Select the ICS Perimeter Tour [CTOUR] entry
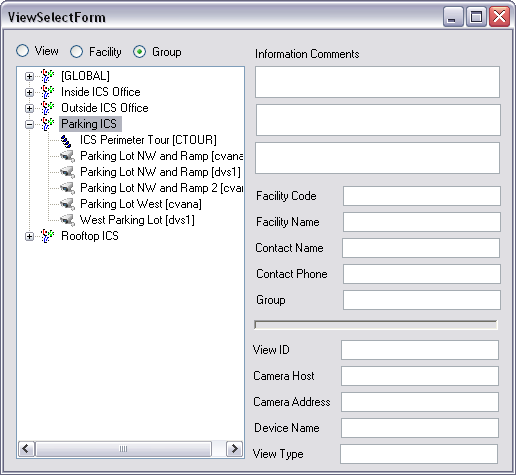Screen dimensions: 516x475 click(x=148, y=140)
